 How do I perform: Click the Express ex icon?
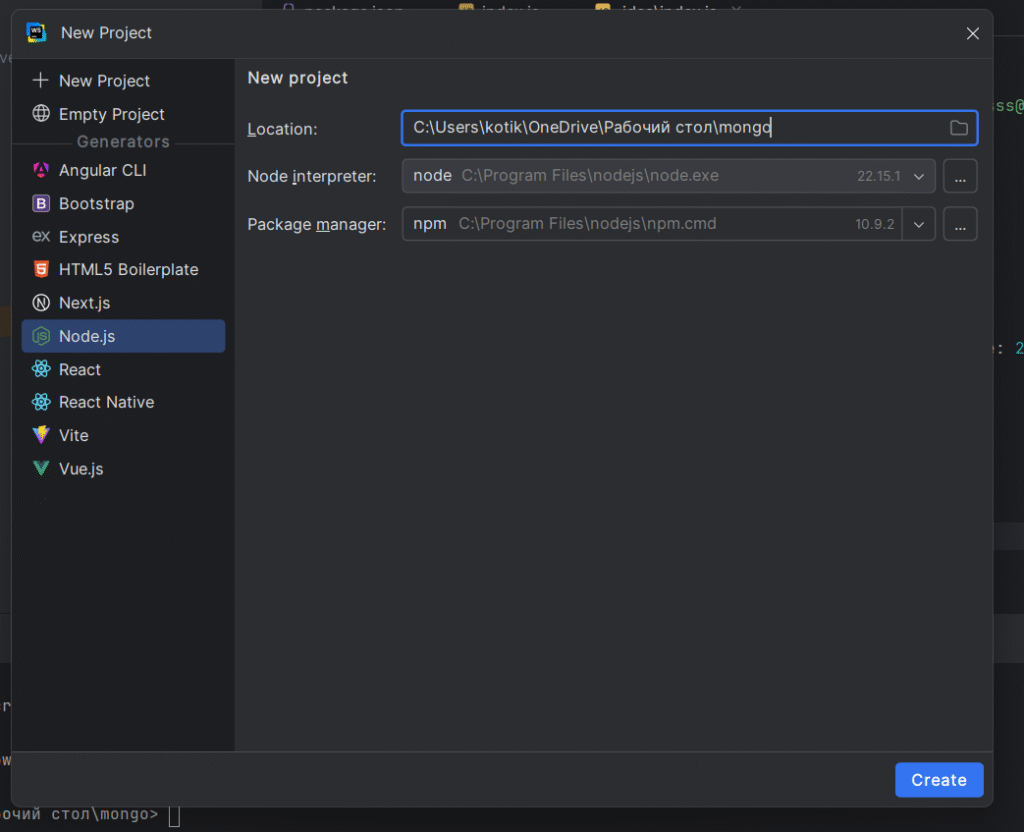point(41,236)
